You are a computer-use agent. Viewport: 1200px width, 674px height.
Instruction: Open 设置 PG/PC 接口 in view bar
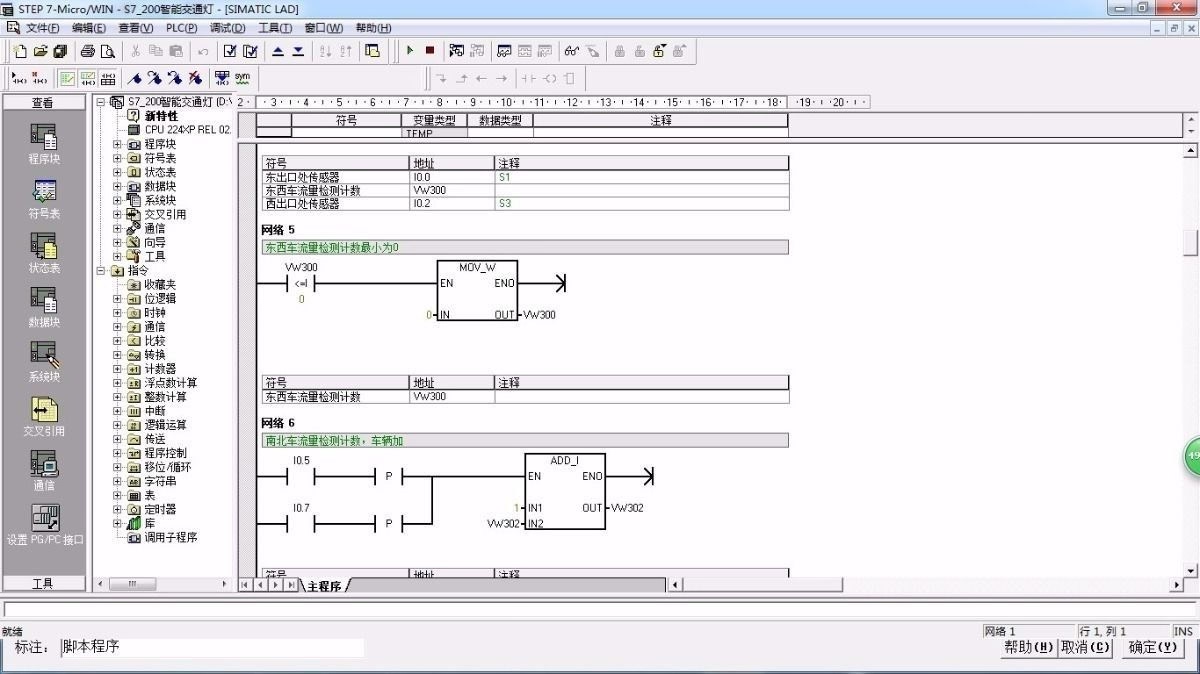[x=44, y=525]
